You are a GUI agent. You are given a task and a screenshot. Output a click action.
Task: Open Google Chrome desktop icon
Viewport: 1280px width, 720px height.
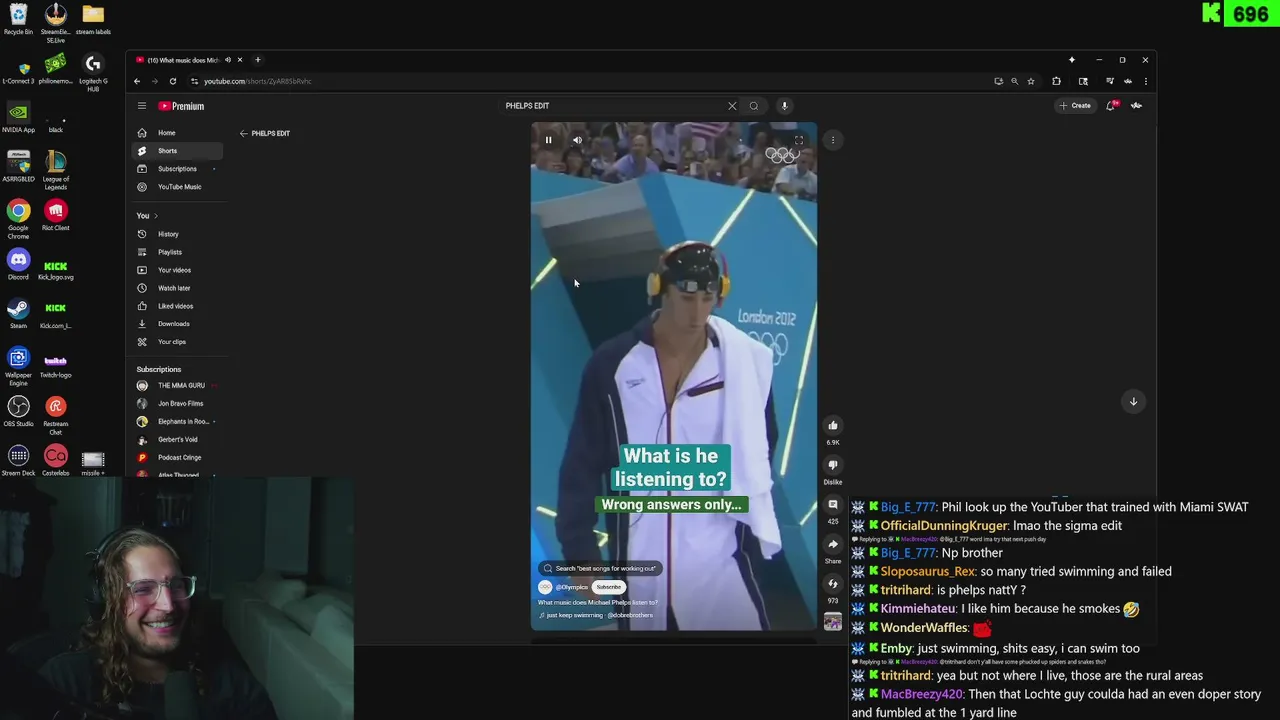tap(18, 218)
